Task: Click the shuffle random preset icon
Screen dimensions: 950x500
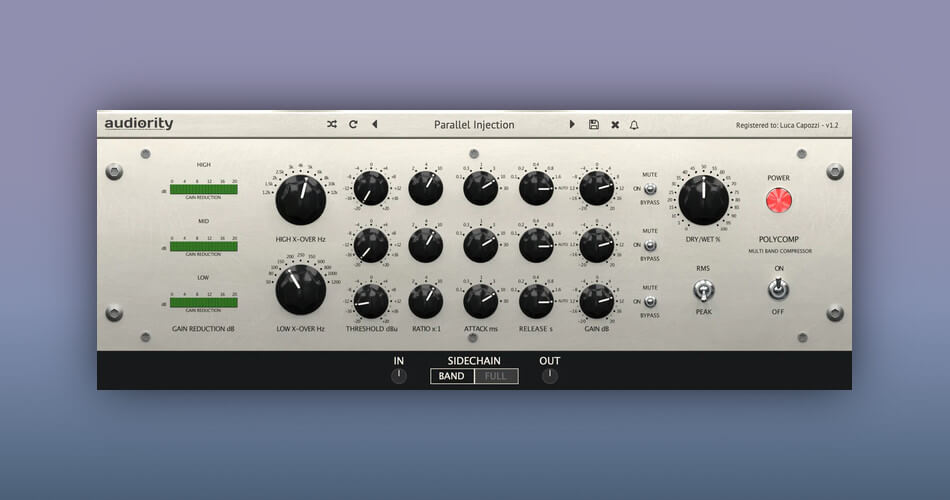Action: point(332,125)
